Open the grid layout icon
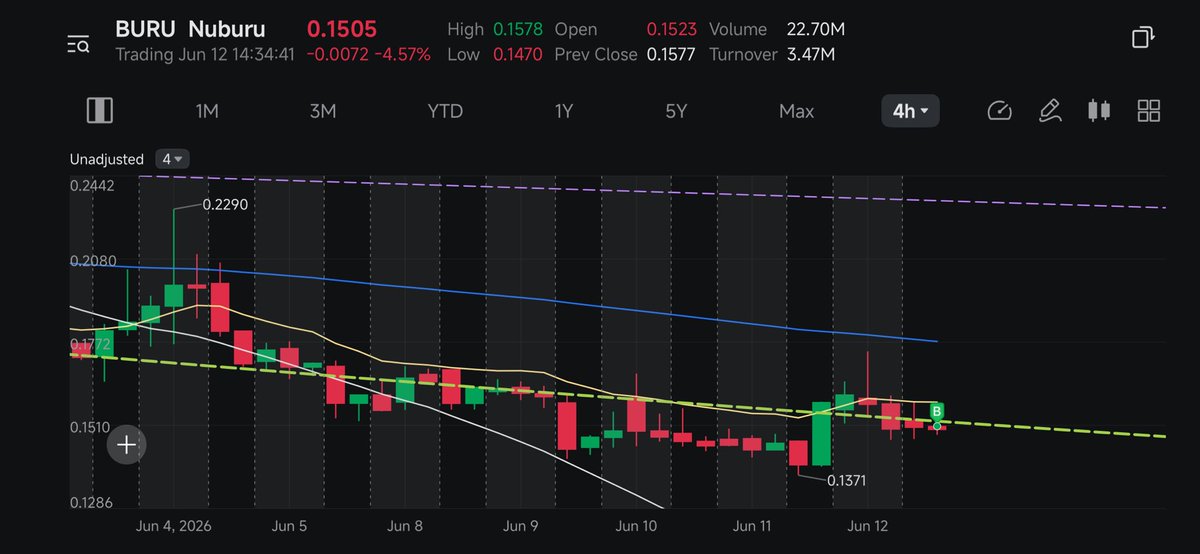The width and height of the screenshot is (1200, 554). (1149, 111)
